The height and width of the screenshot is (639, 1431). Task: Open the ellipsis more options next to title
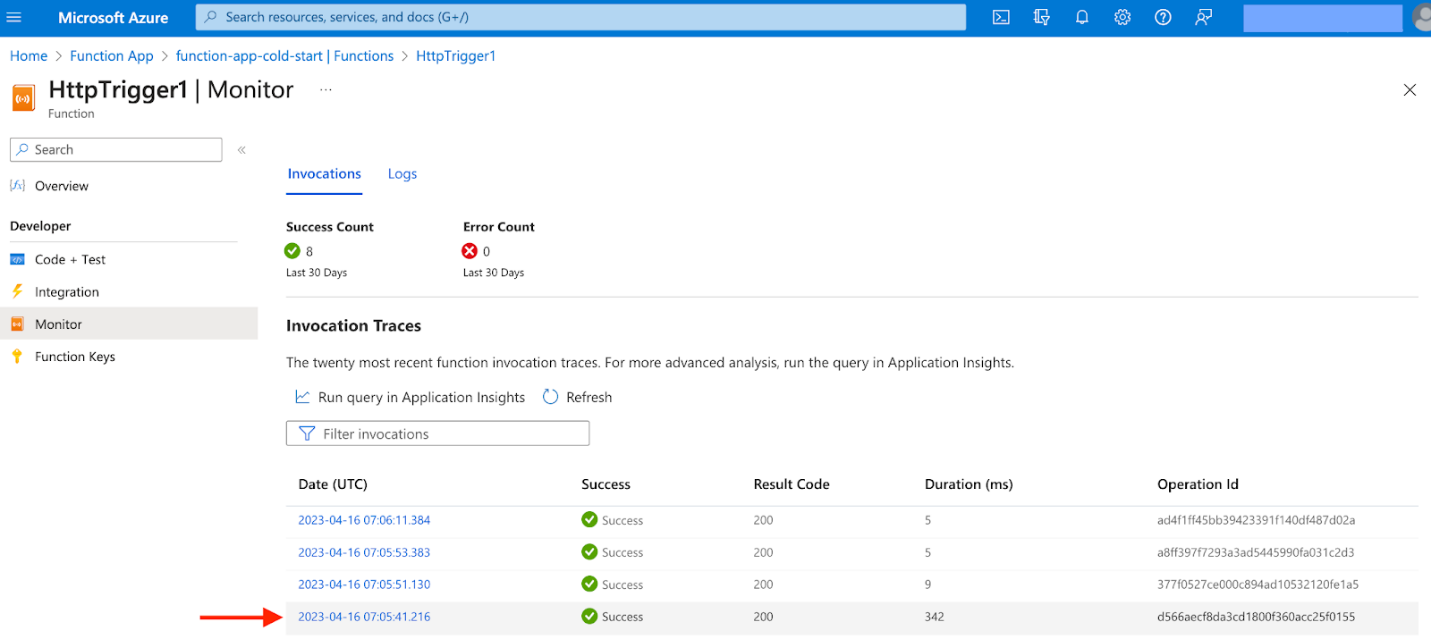click(325, 90)
